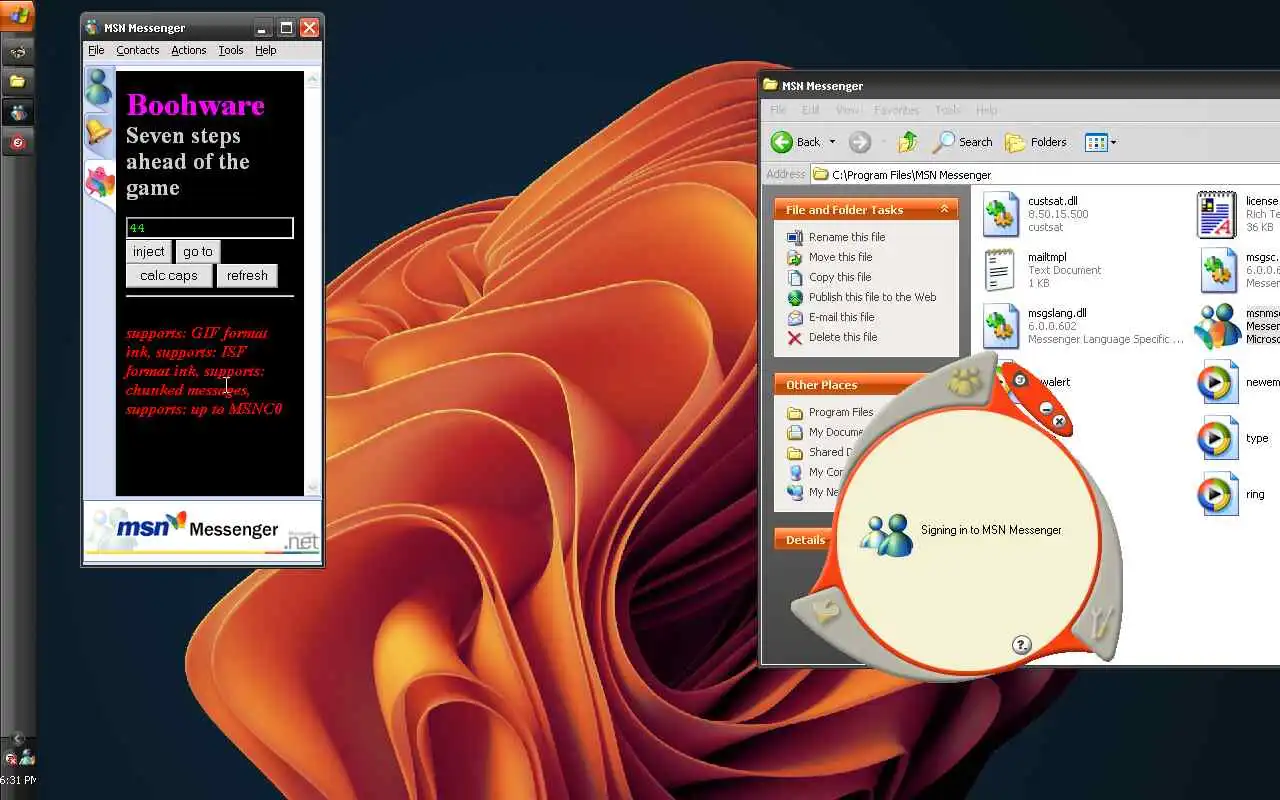The image size is (1280, 800).
Task: Open the bird icon in the left dock
Action: click(x=18, y=51)
